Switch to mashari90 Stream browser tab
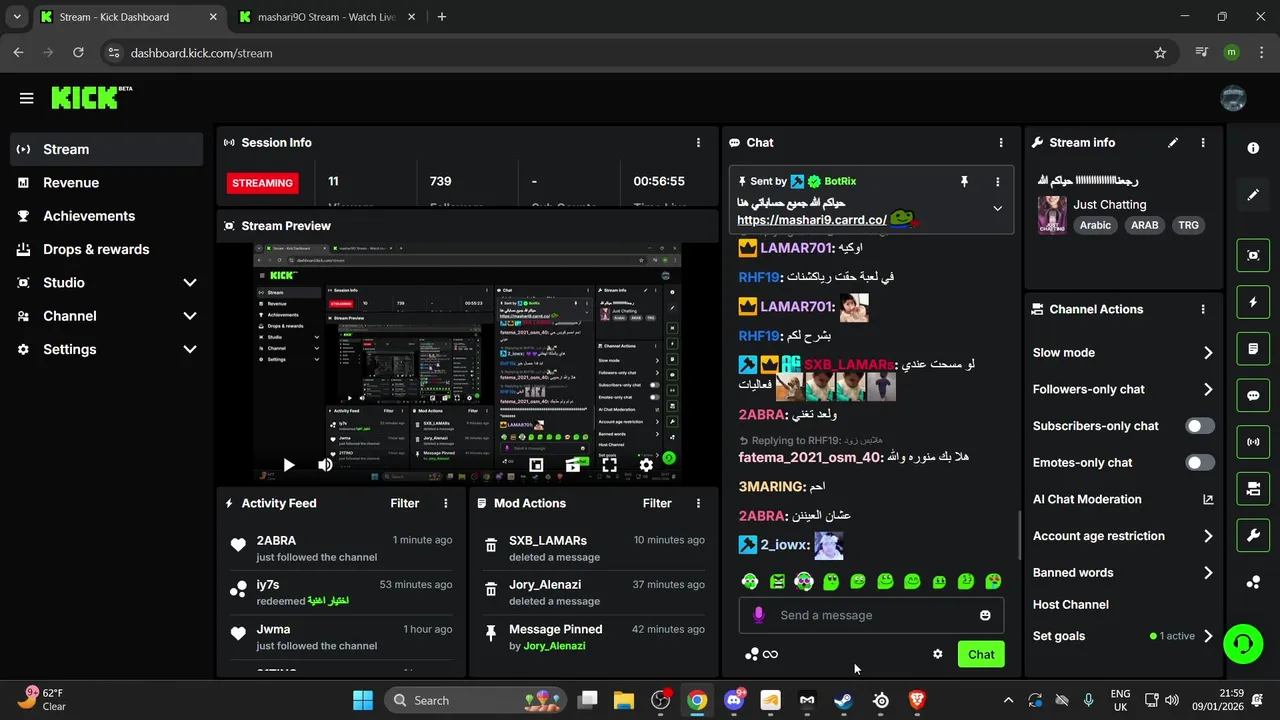Viewport: 1280px width, 720px height. 326,17
